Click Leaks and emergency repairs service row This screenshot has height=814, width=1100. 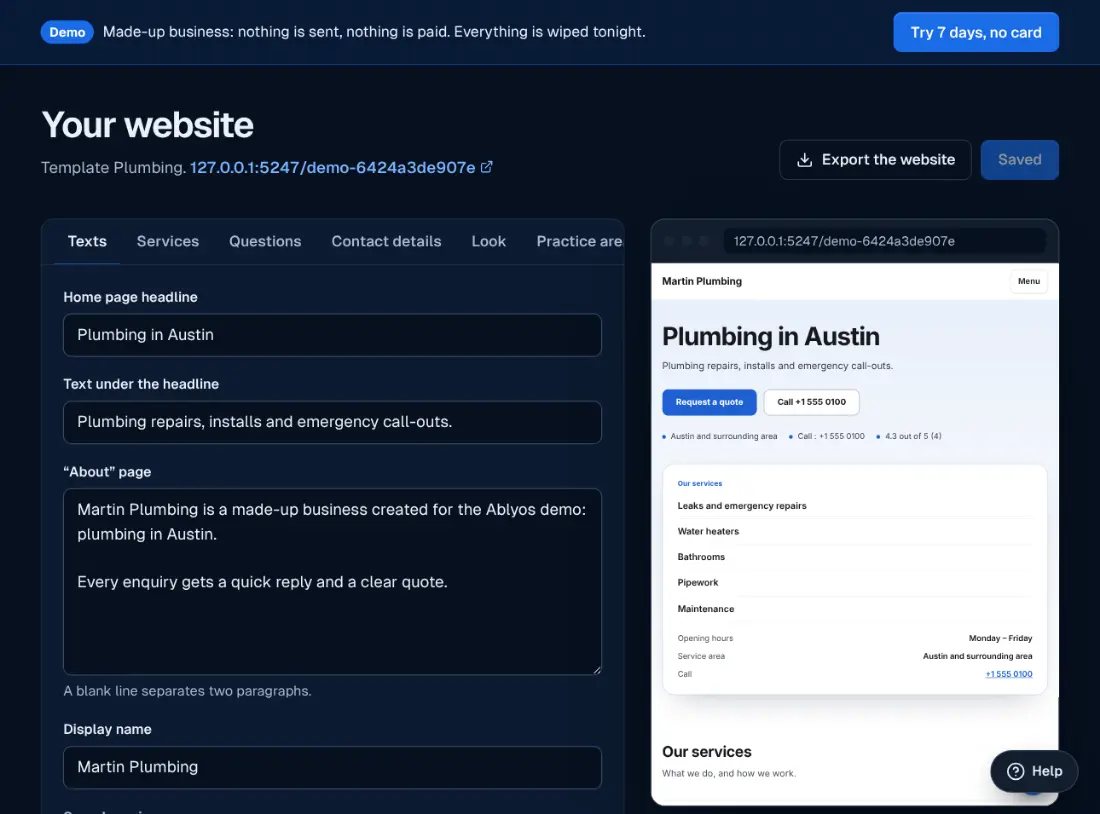click(854, 506)
